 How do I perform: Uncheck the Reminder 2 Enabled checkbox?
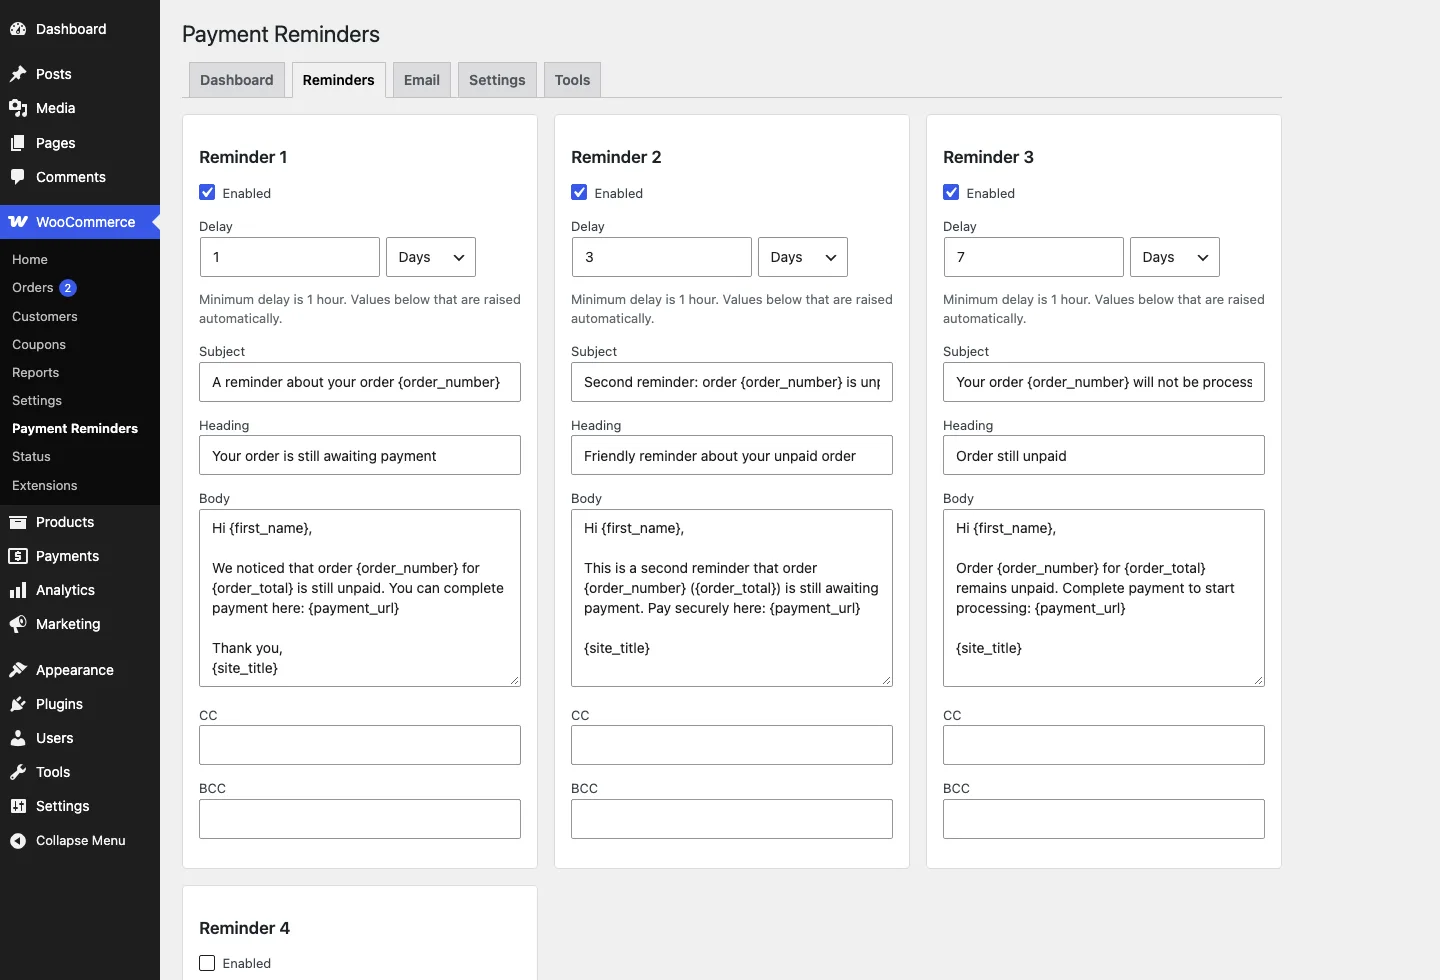[579, 192]
